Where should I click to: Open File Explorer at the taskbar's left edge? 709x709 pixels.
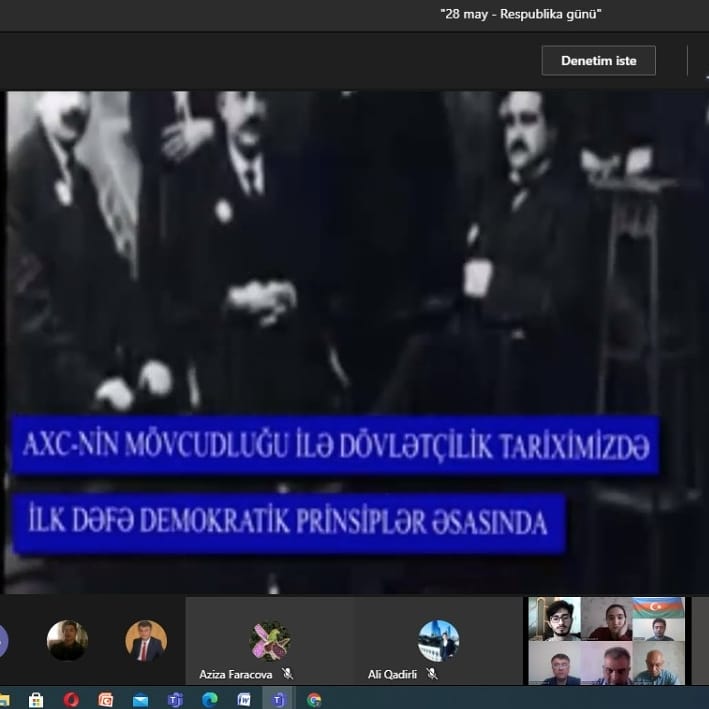[5, 699]
